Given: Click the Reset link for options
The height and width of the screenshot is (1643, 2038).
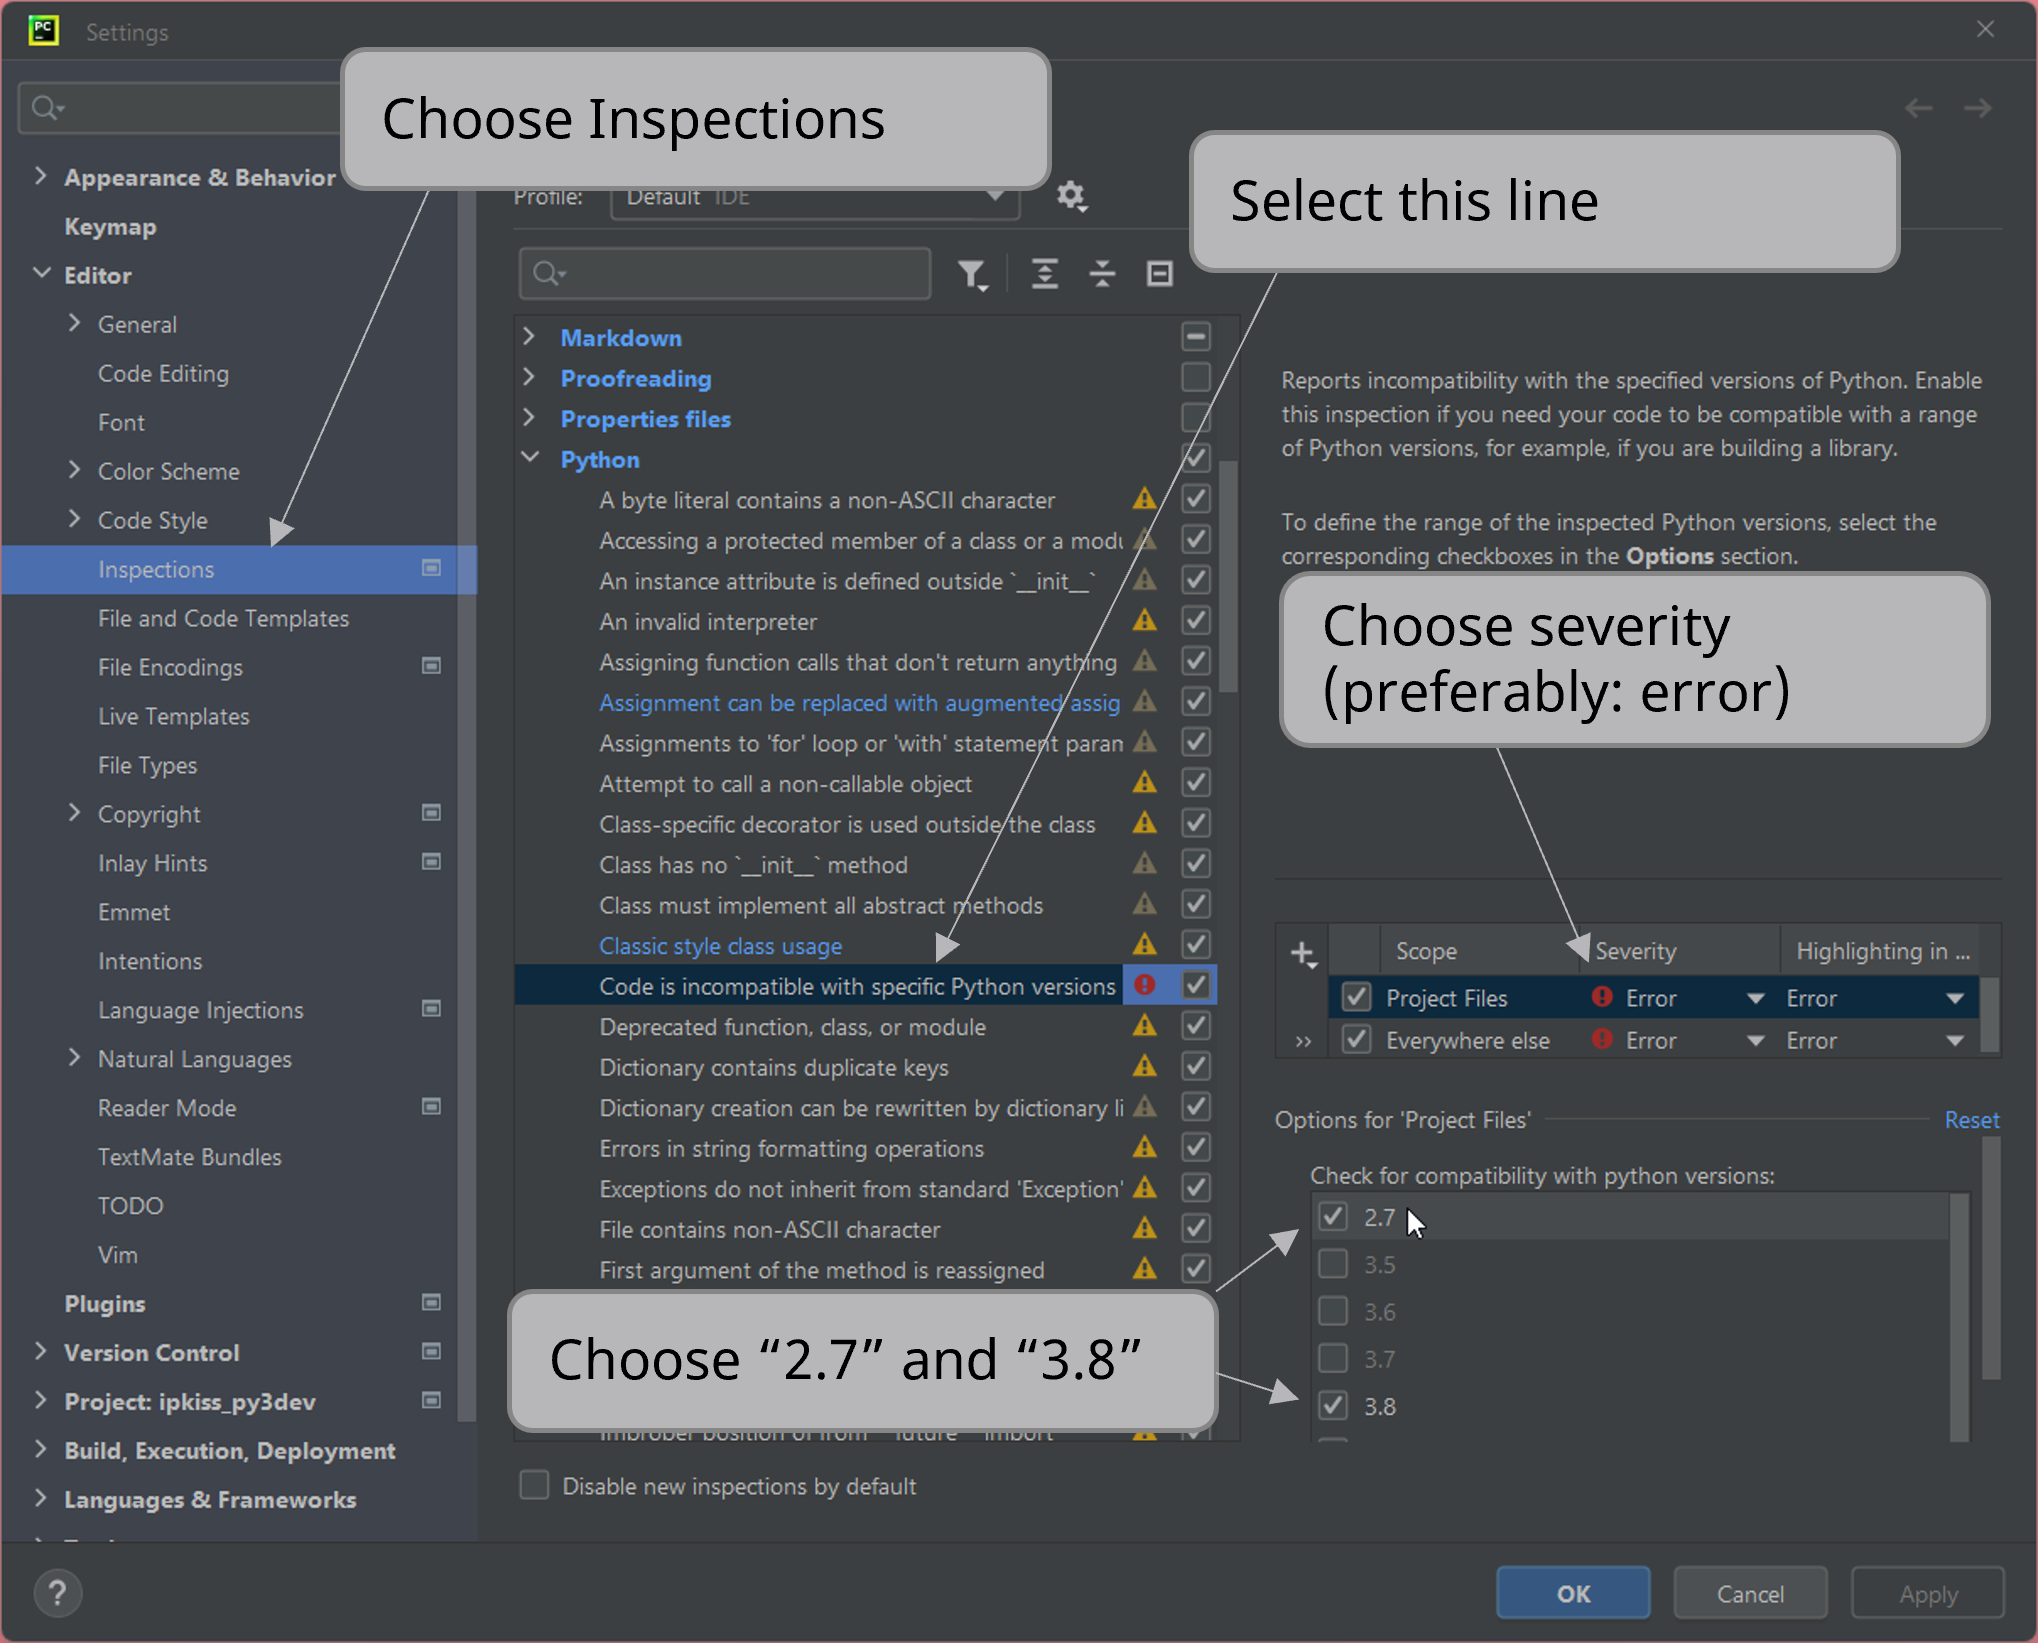Looking at the screenshot, I should pyautogui.click(x=1970, y=1120).
